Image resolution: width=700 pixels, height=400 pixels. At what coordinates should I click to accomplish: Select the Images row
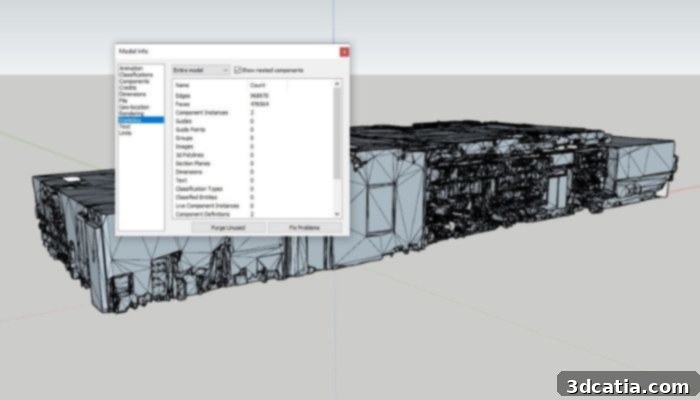point(253,146)
